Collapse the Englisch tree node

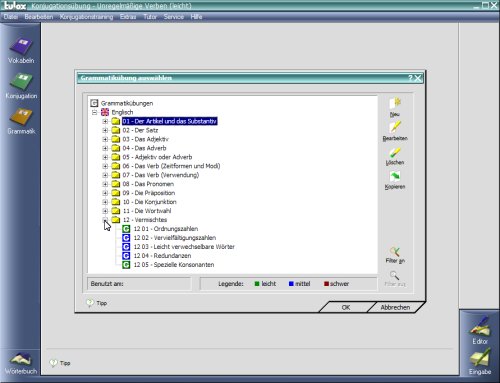click(94, 112)
